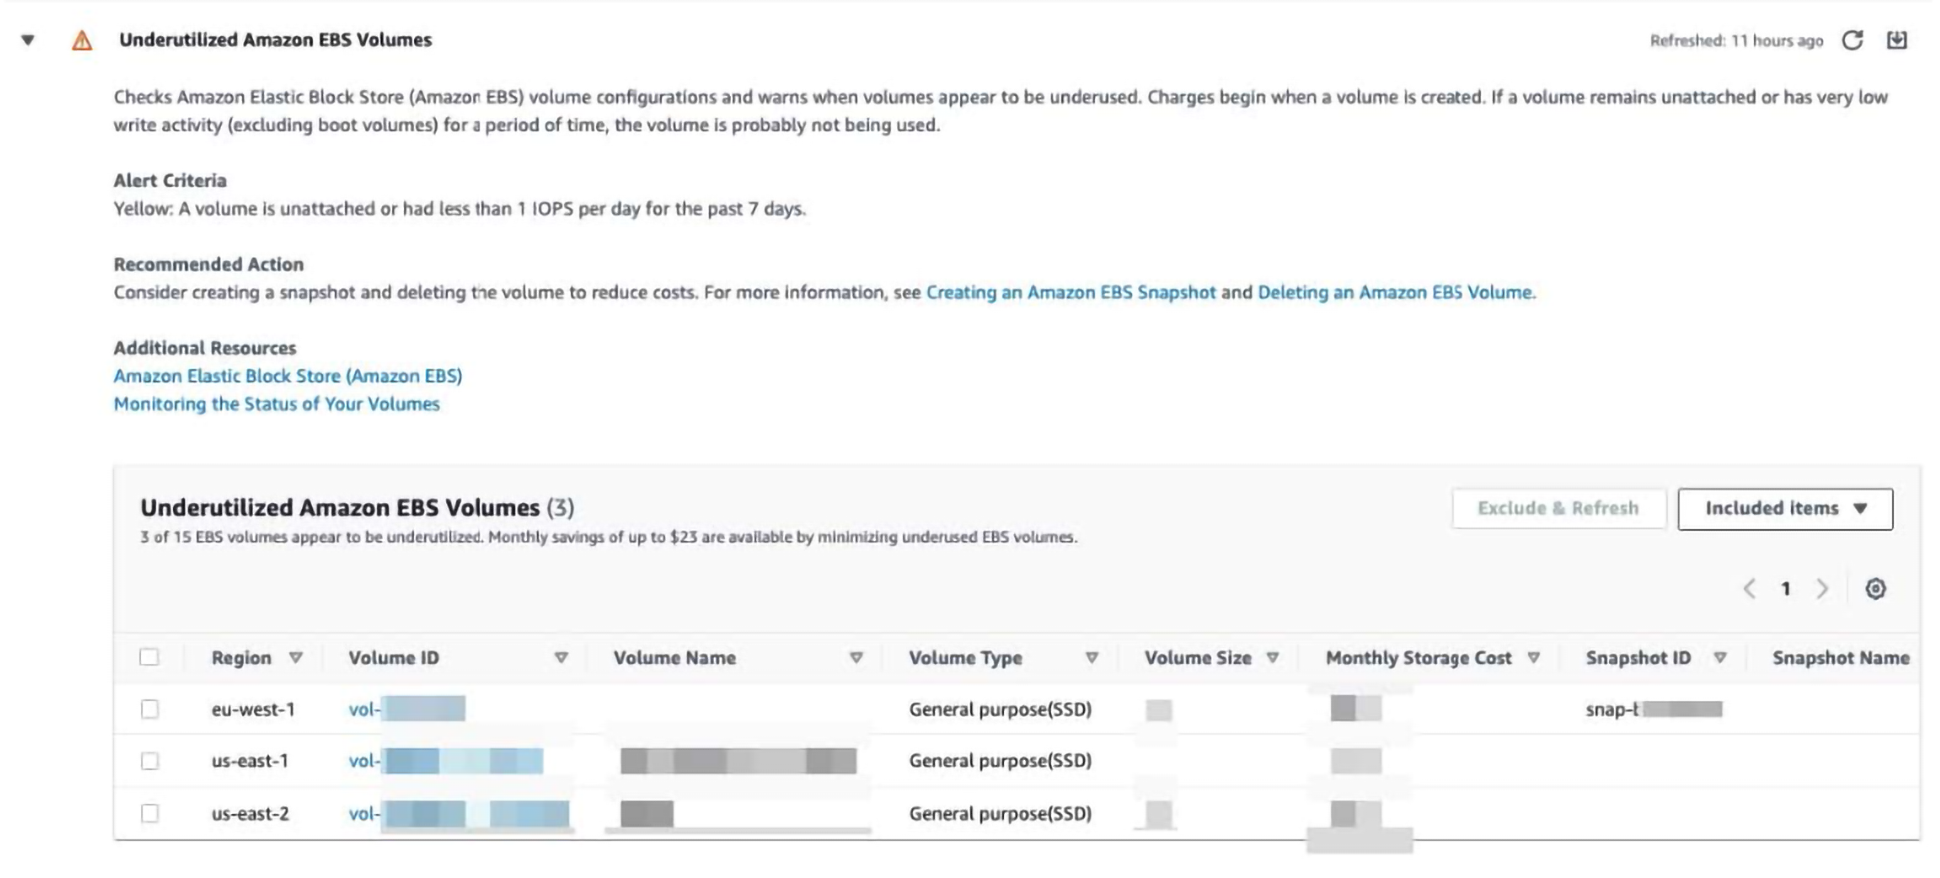Toggle the select-all header checkbox
1940x878 pixels.
tap(150, 657)
